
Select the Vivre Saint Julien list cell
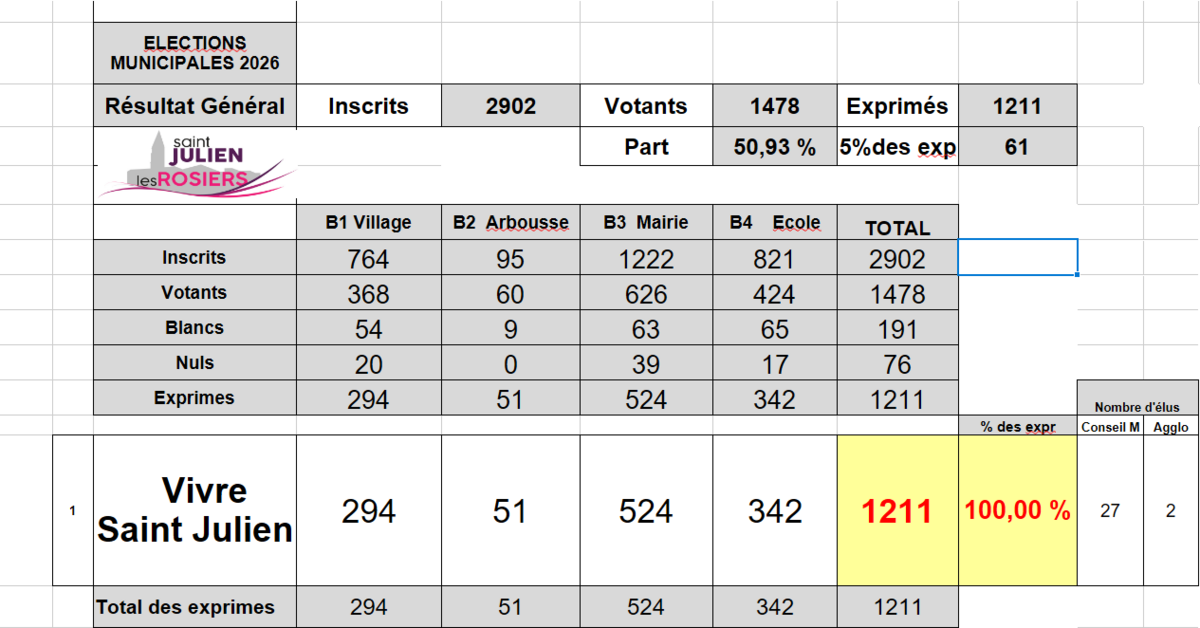pyautogui.click(x=195, y=510)
